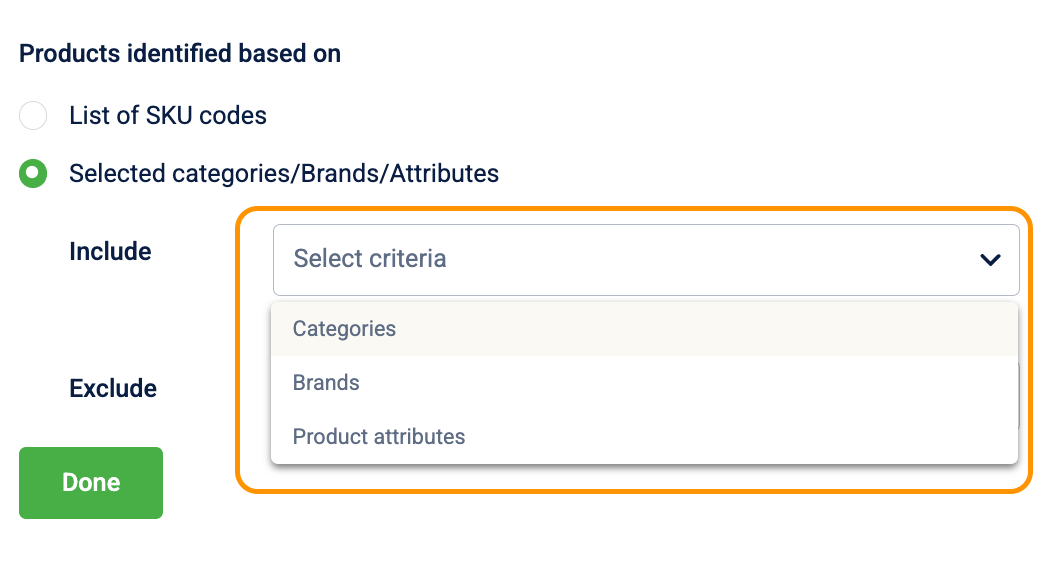
Task: Click the green "Selected categories/Brands/Attributes" radio button
Action: (33, 174)
